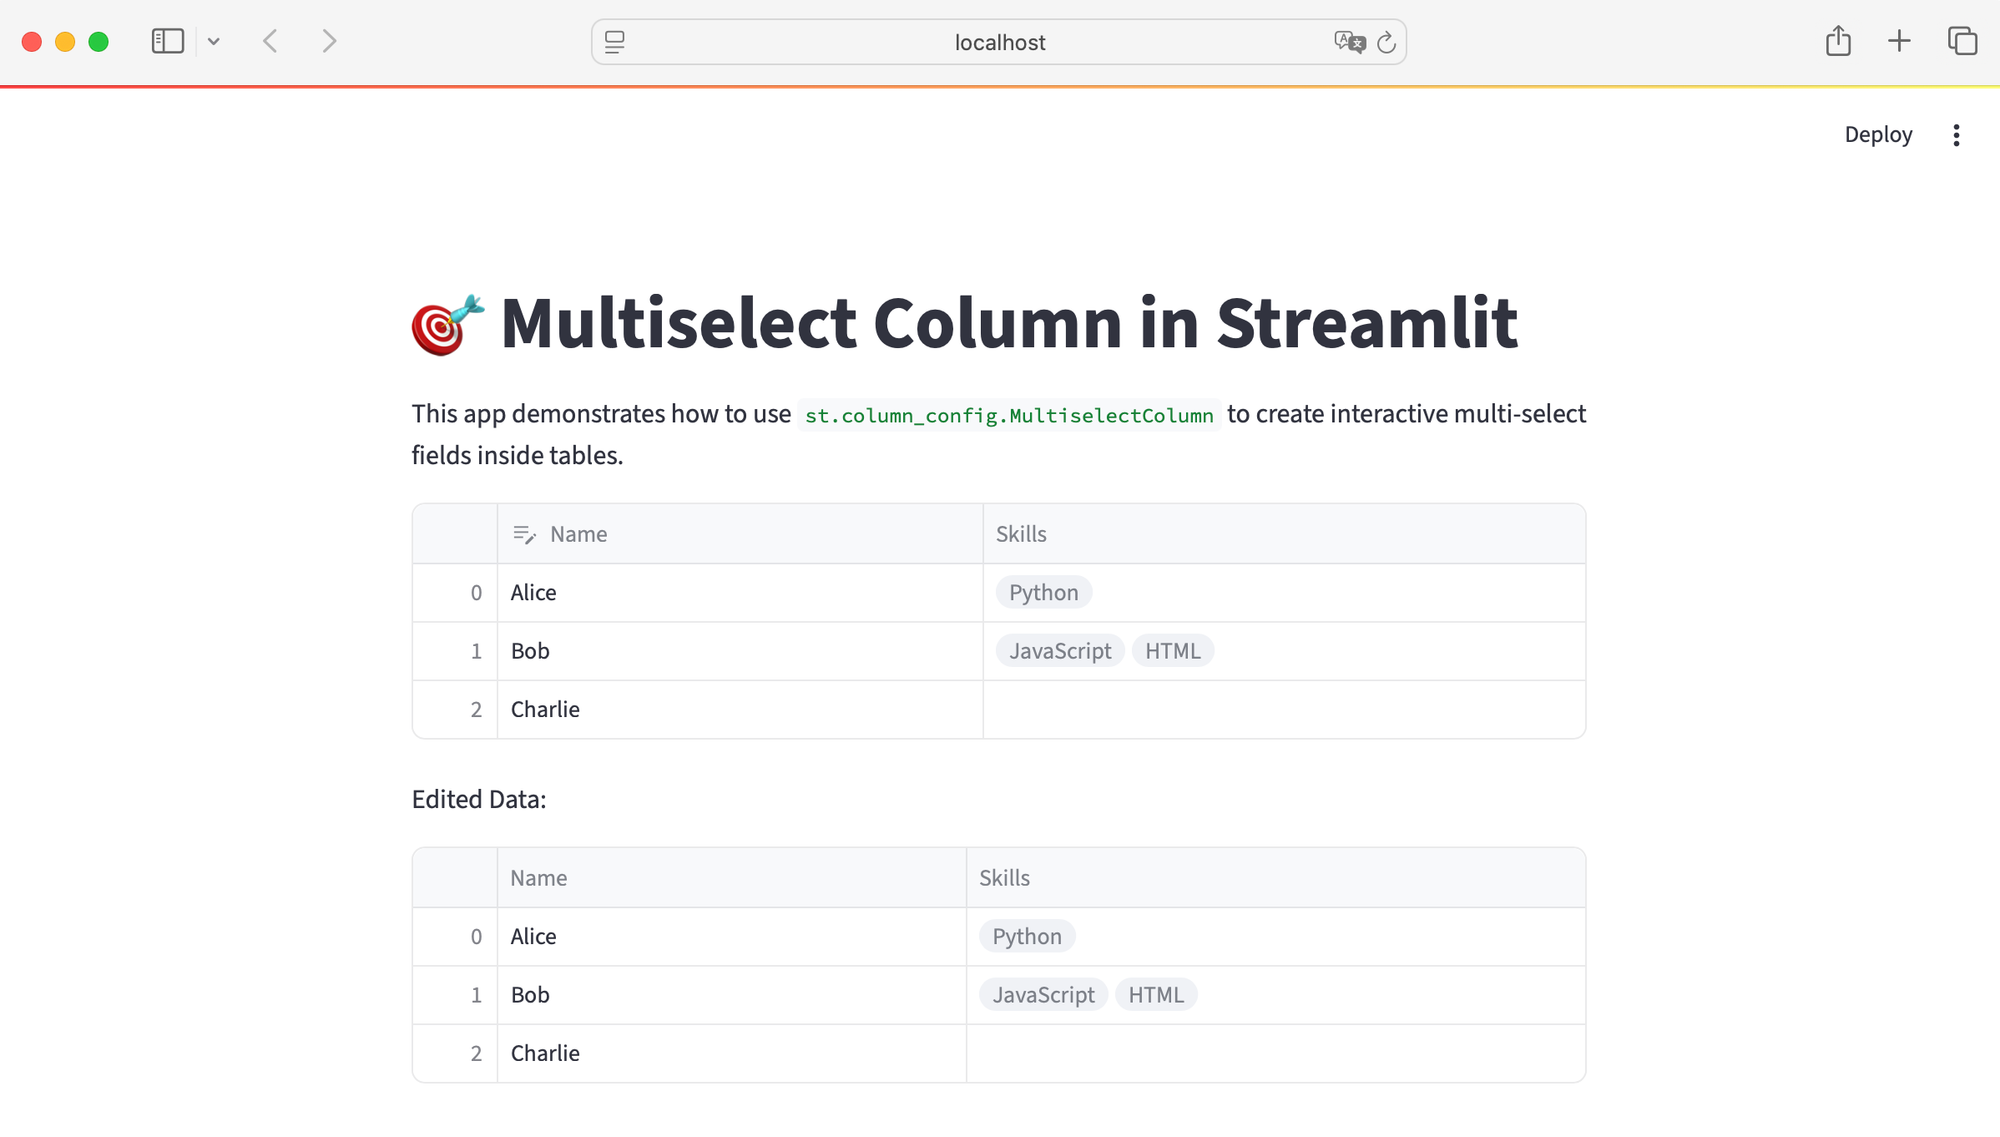Click the translate icon in address bar

(x=1349, y=42)
